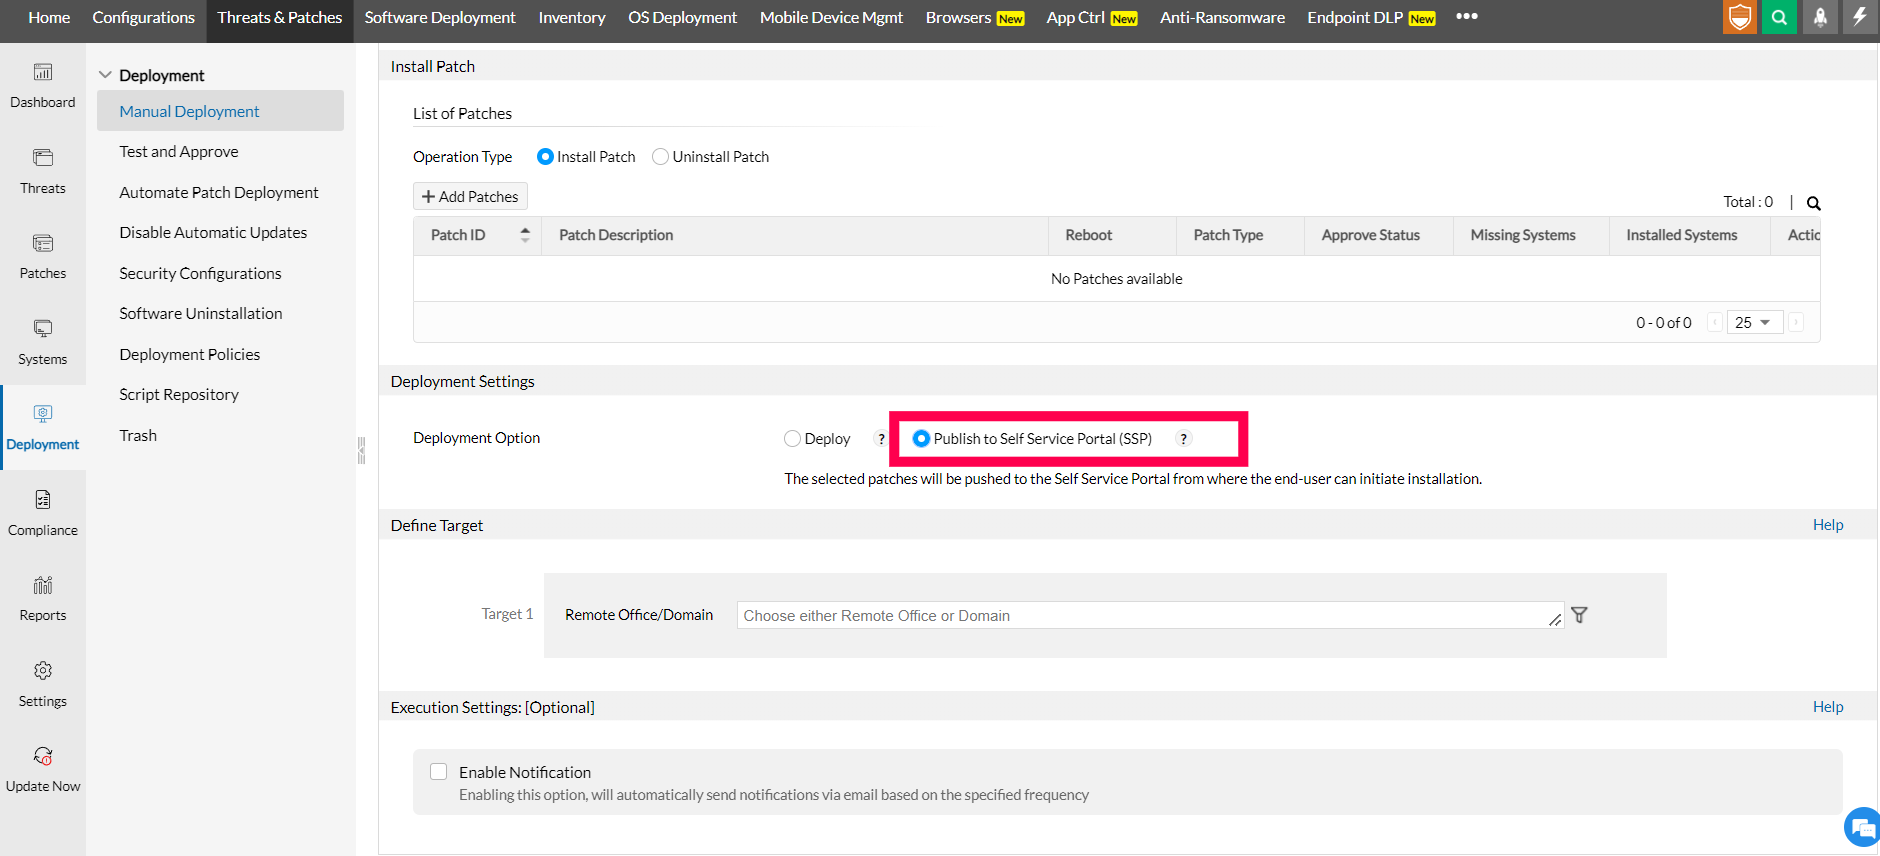Switch to the Software Deployment tab

440,18
